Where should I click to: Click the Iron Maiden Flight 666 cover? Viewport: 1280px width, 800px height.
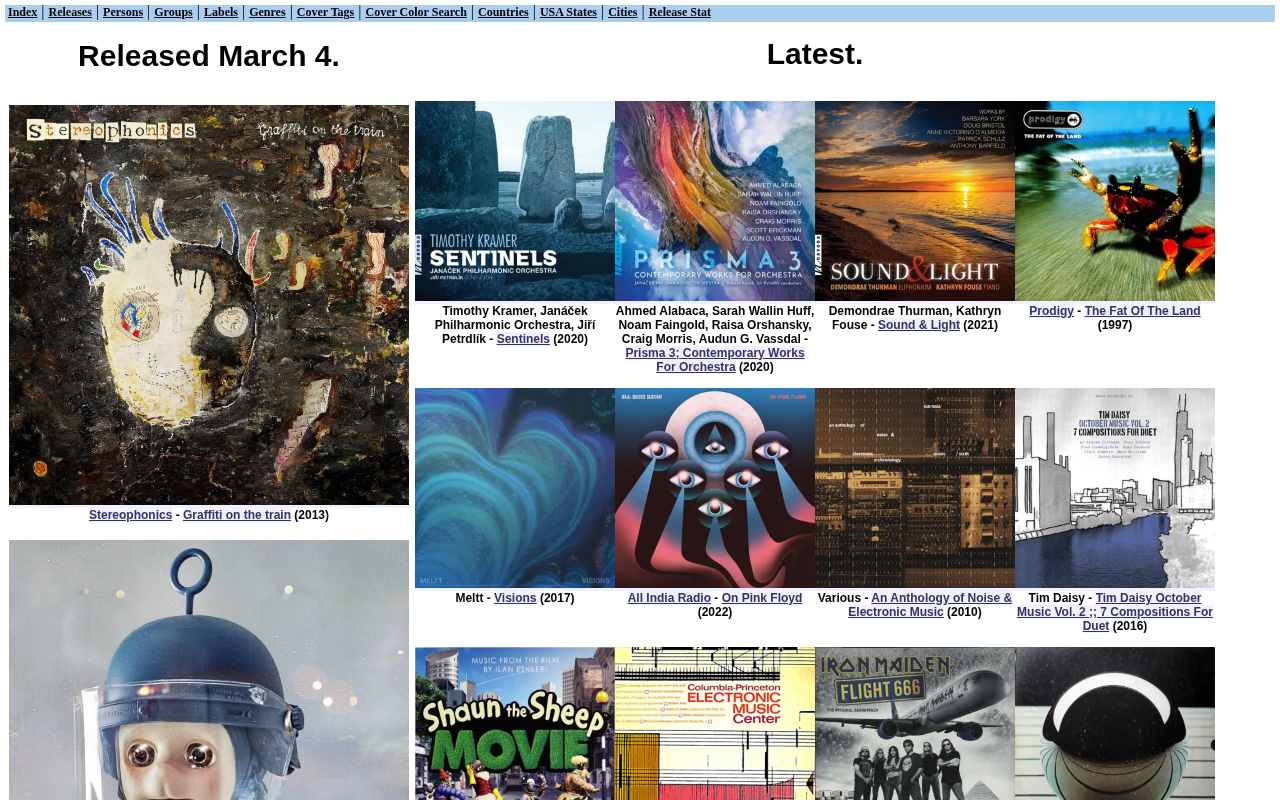click(x=915, y=723)
